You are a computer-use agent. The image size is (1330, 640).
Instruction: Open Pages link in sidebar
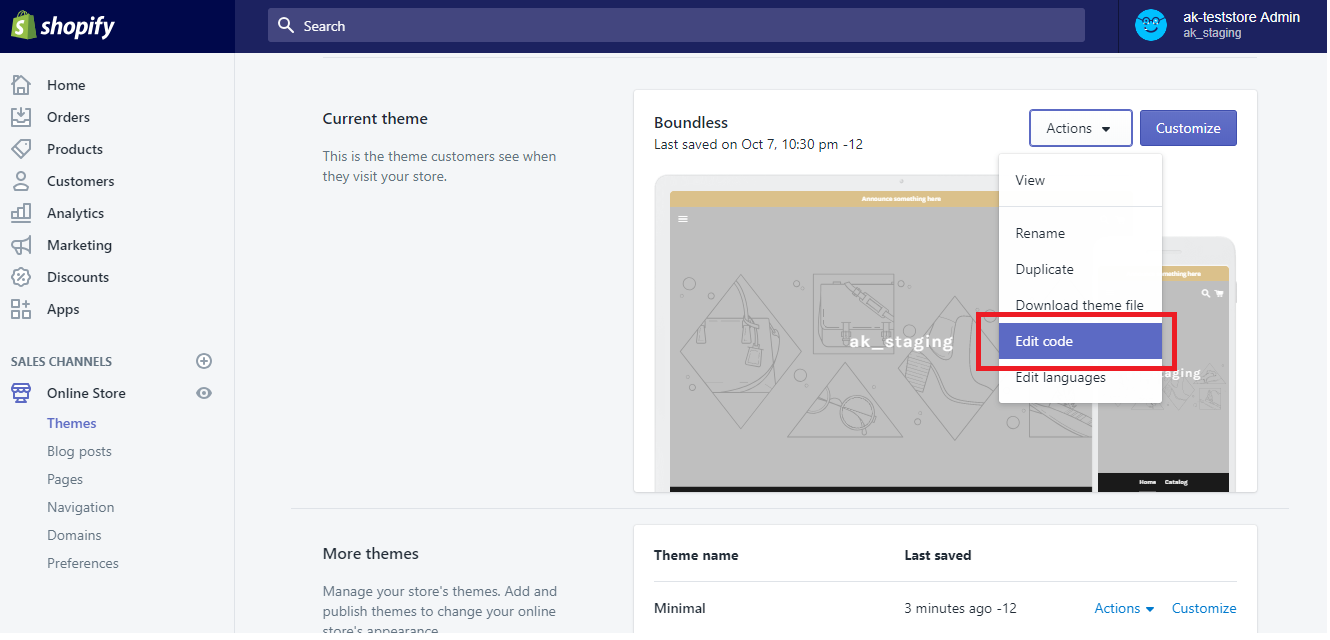(65, 479)
